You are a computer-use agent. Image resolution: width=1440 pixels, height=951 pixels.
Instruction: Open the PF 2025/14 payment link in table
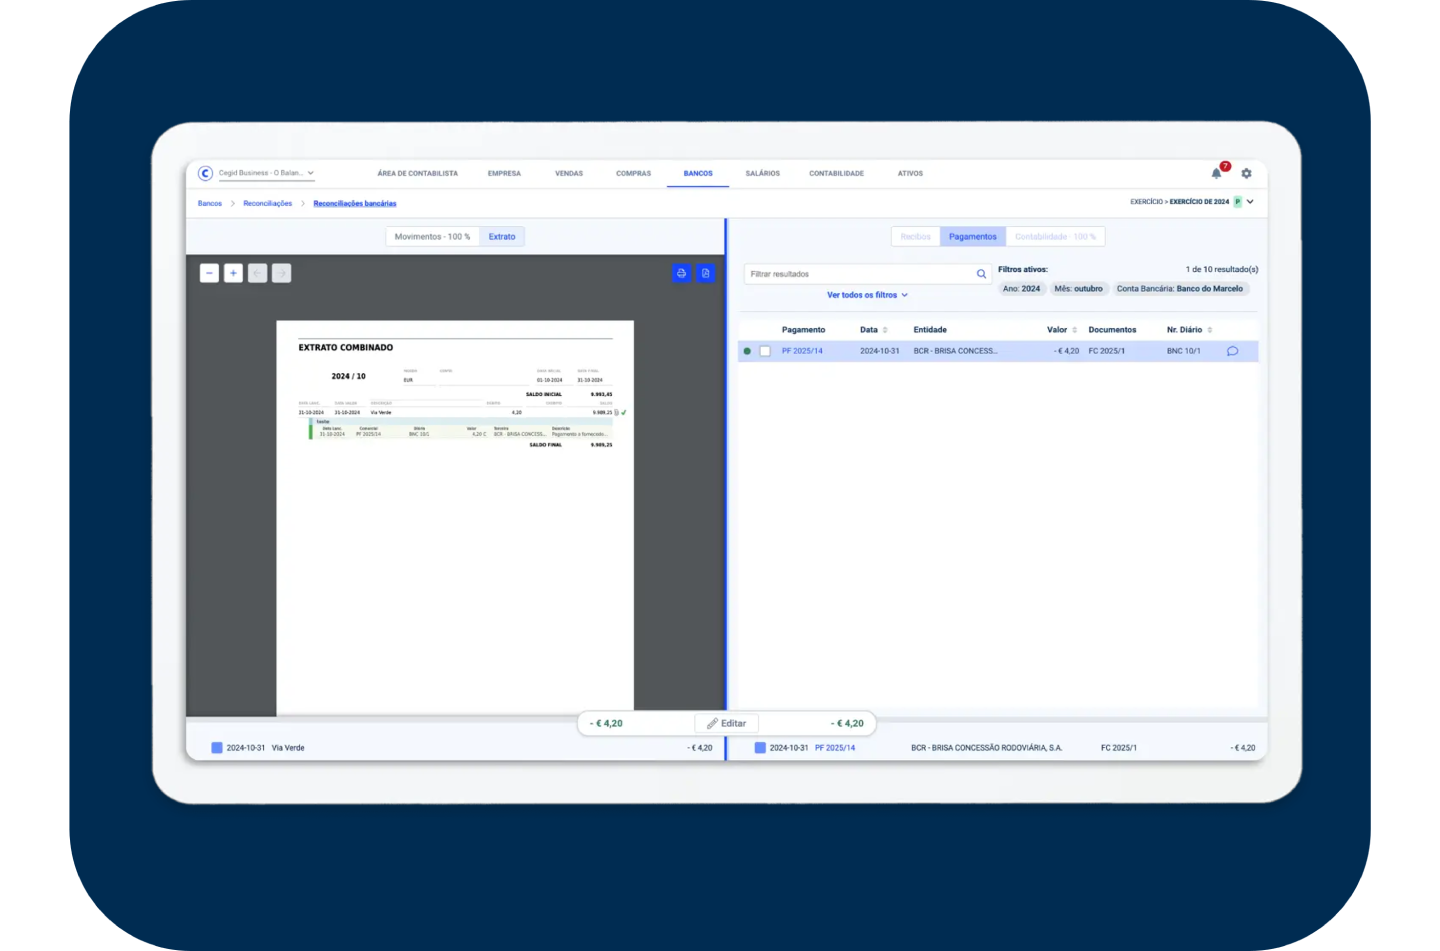802,351
